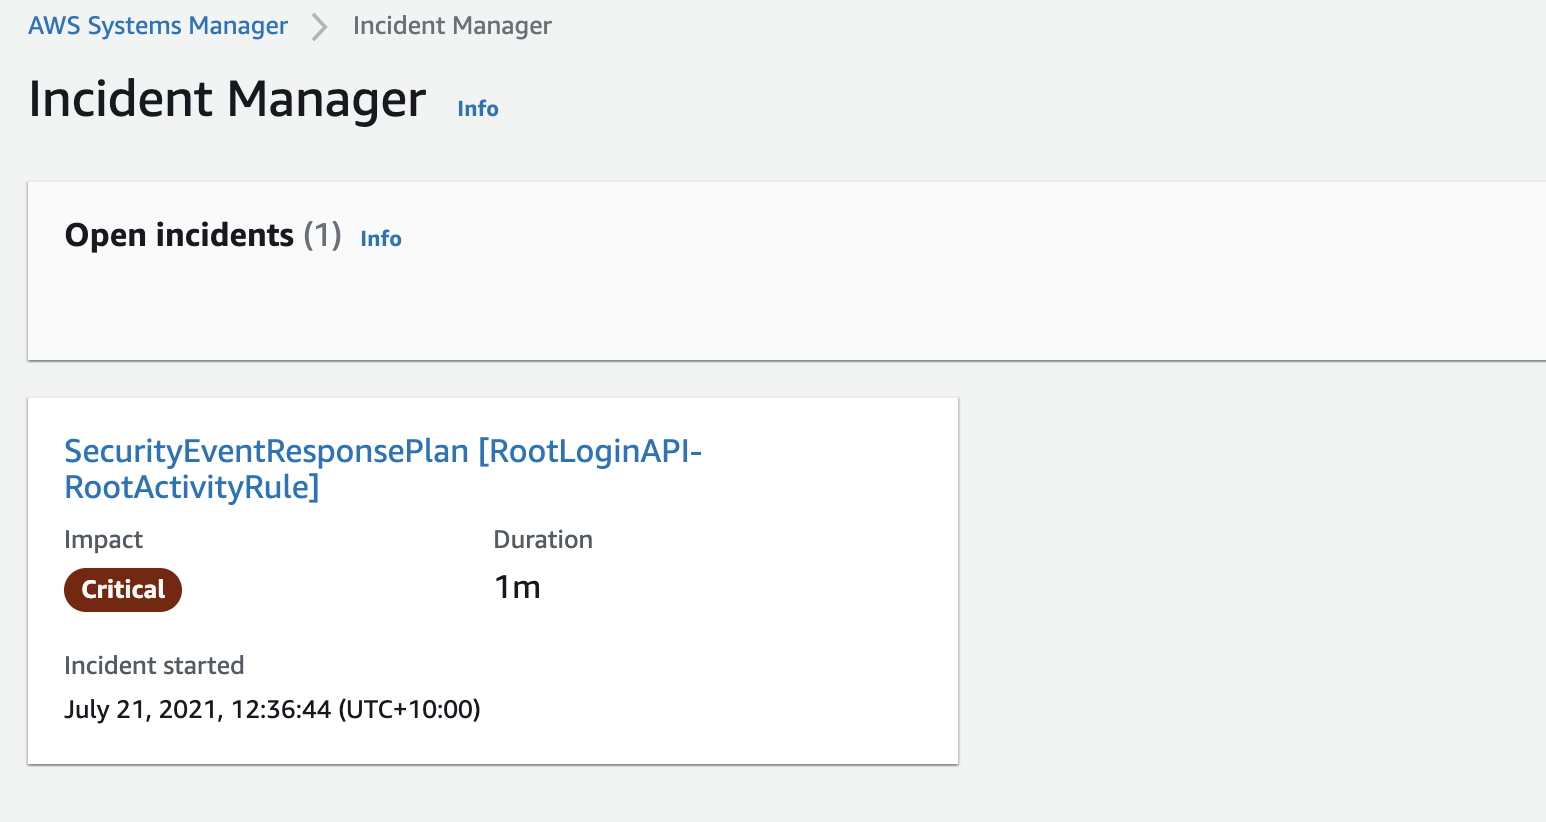Click the Incident Manager page heading
Image resolution: width=1546 pixels, height=822 pixels.
(226, 99)
